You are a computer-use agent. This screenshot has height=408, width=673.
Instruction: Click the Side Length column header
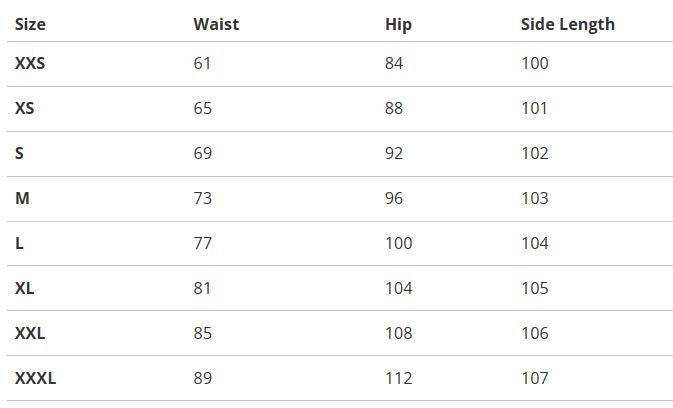pos(567,24)
